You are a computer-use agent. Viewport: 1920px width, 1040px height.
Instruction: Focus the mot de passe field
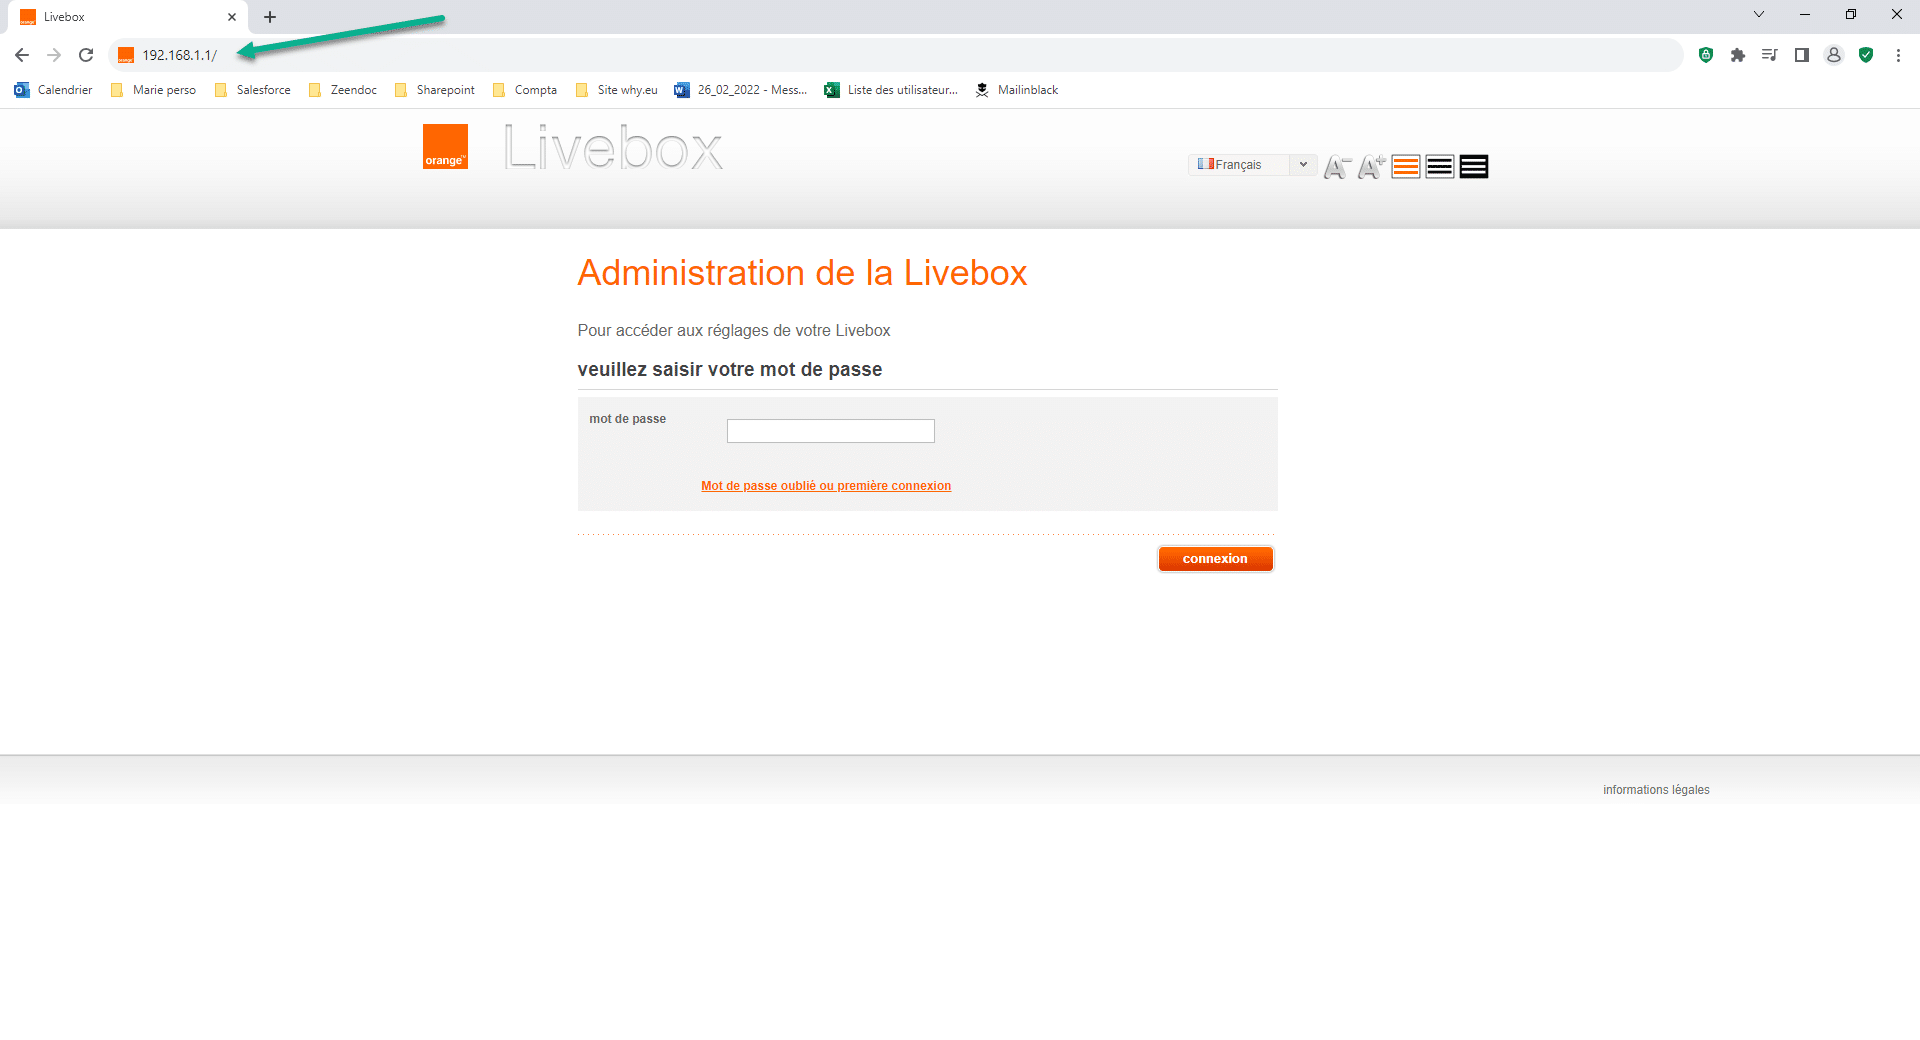831,431
